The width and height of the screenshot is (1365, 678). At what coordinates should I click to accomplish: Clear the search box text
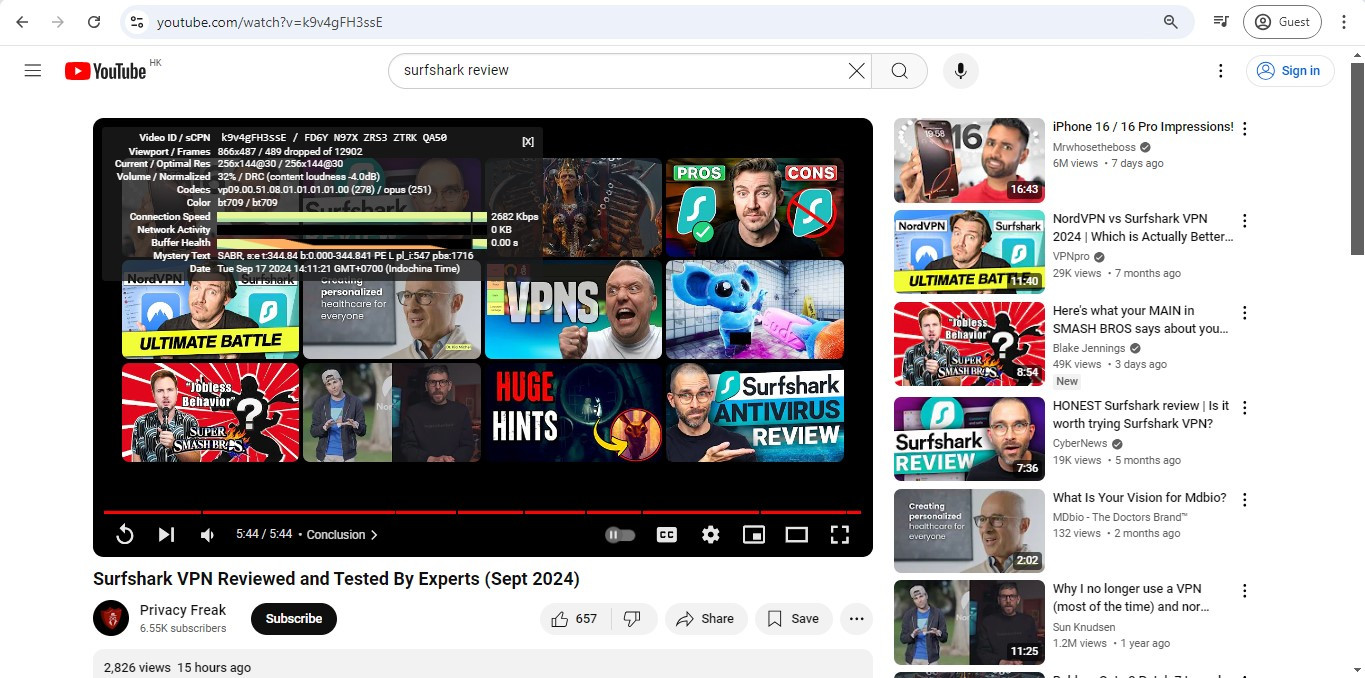pos(857,71)
